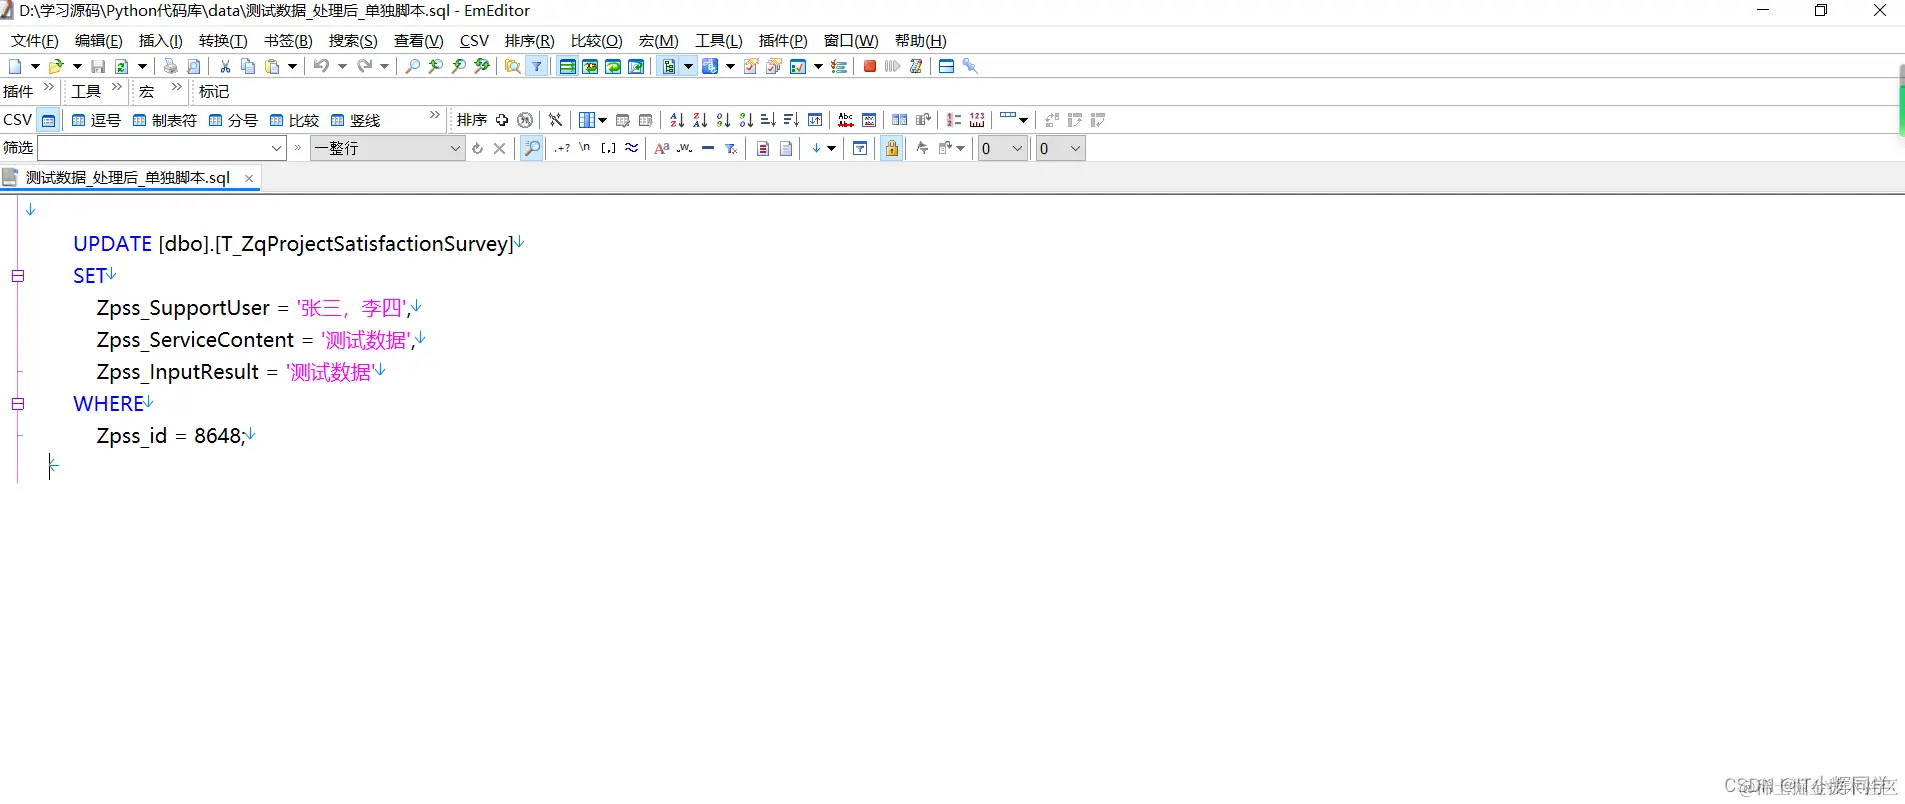The width and height of the screenshot is (1905, 804).
Task: Collapse the SET block fold marker
Action: [17, 276]
